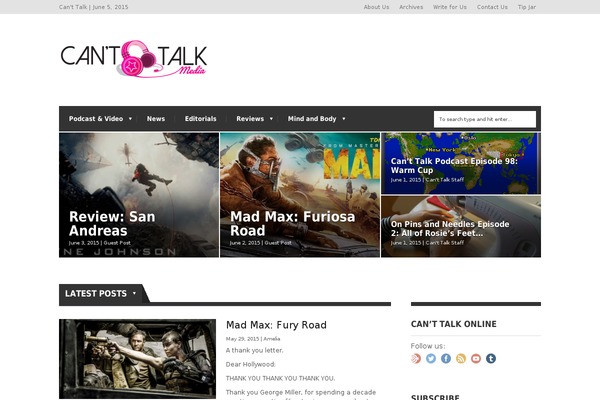Open the Tip Jar link
This screenshot has height=400, width=600.
pos(527,7)
